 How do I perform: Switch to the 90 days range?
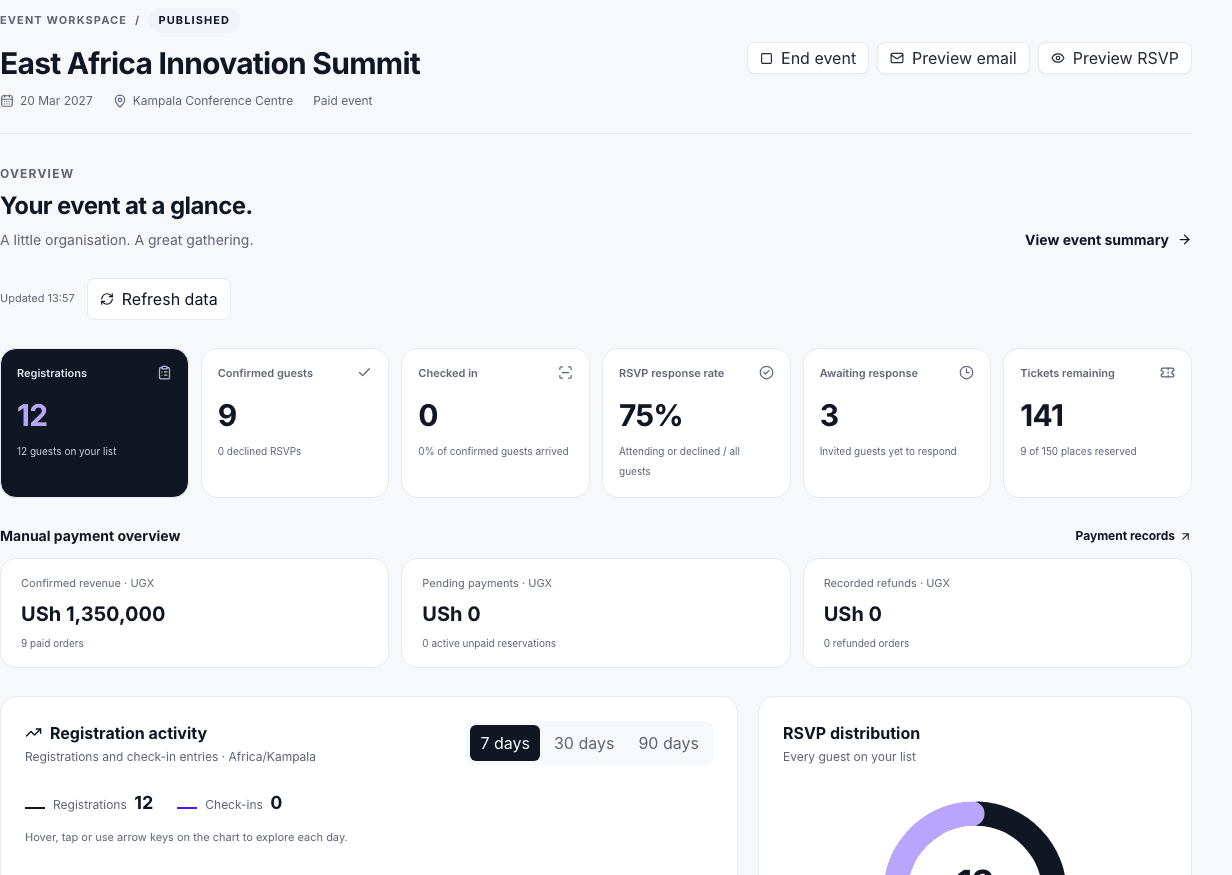[668, 743]
